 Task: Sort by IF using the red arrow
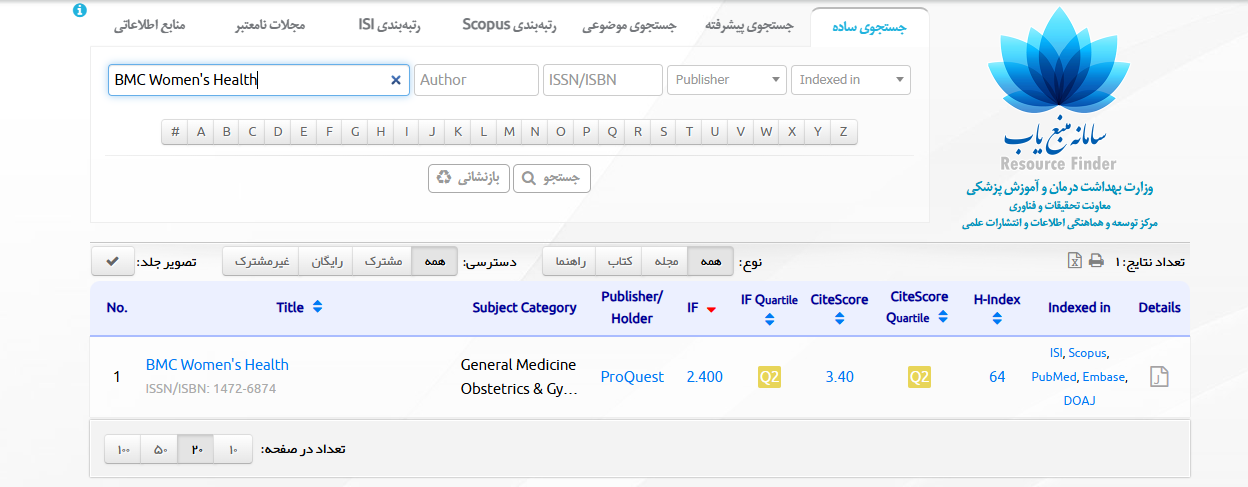pos(711,309)
